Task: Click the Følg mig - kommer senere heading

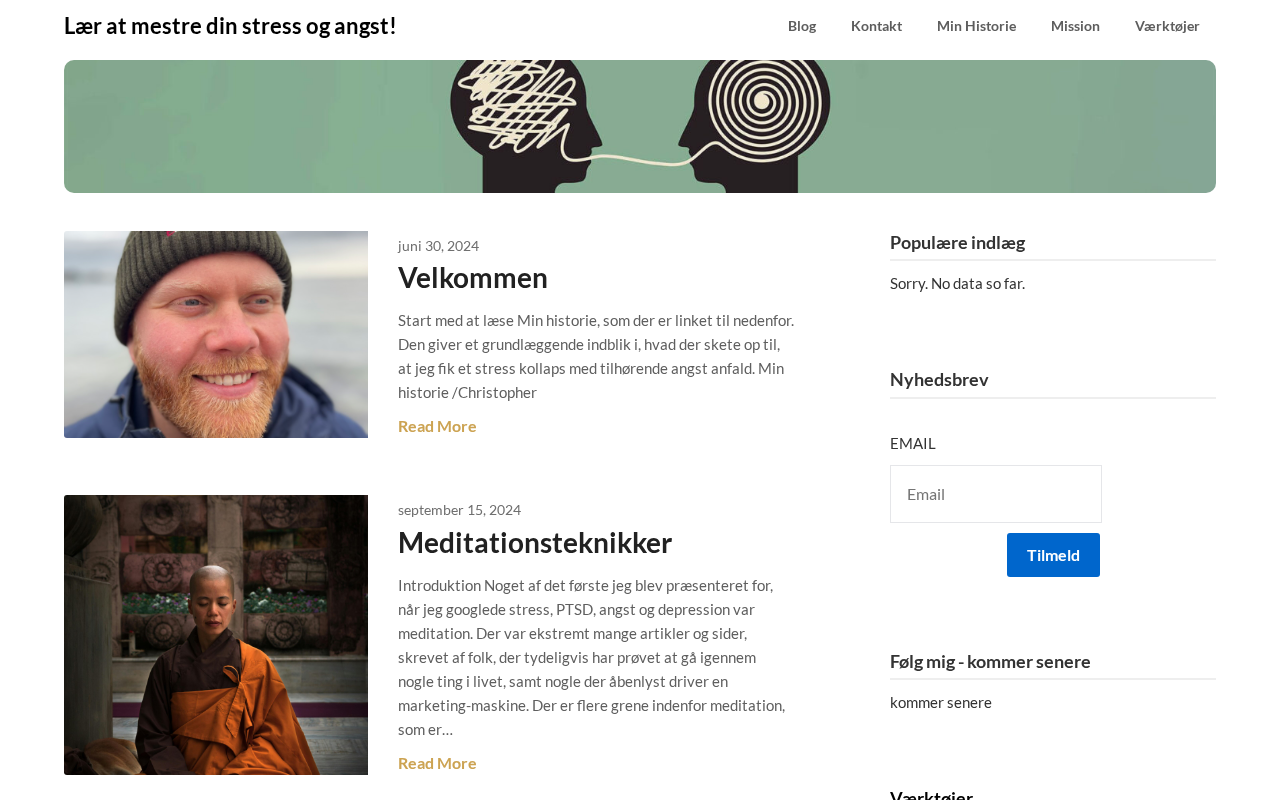Action: coord(990,661)
